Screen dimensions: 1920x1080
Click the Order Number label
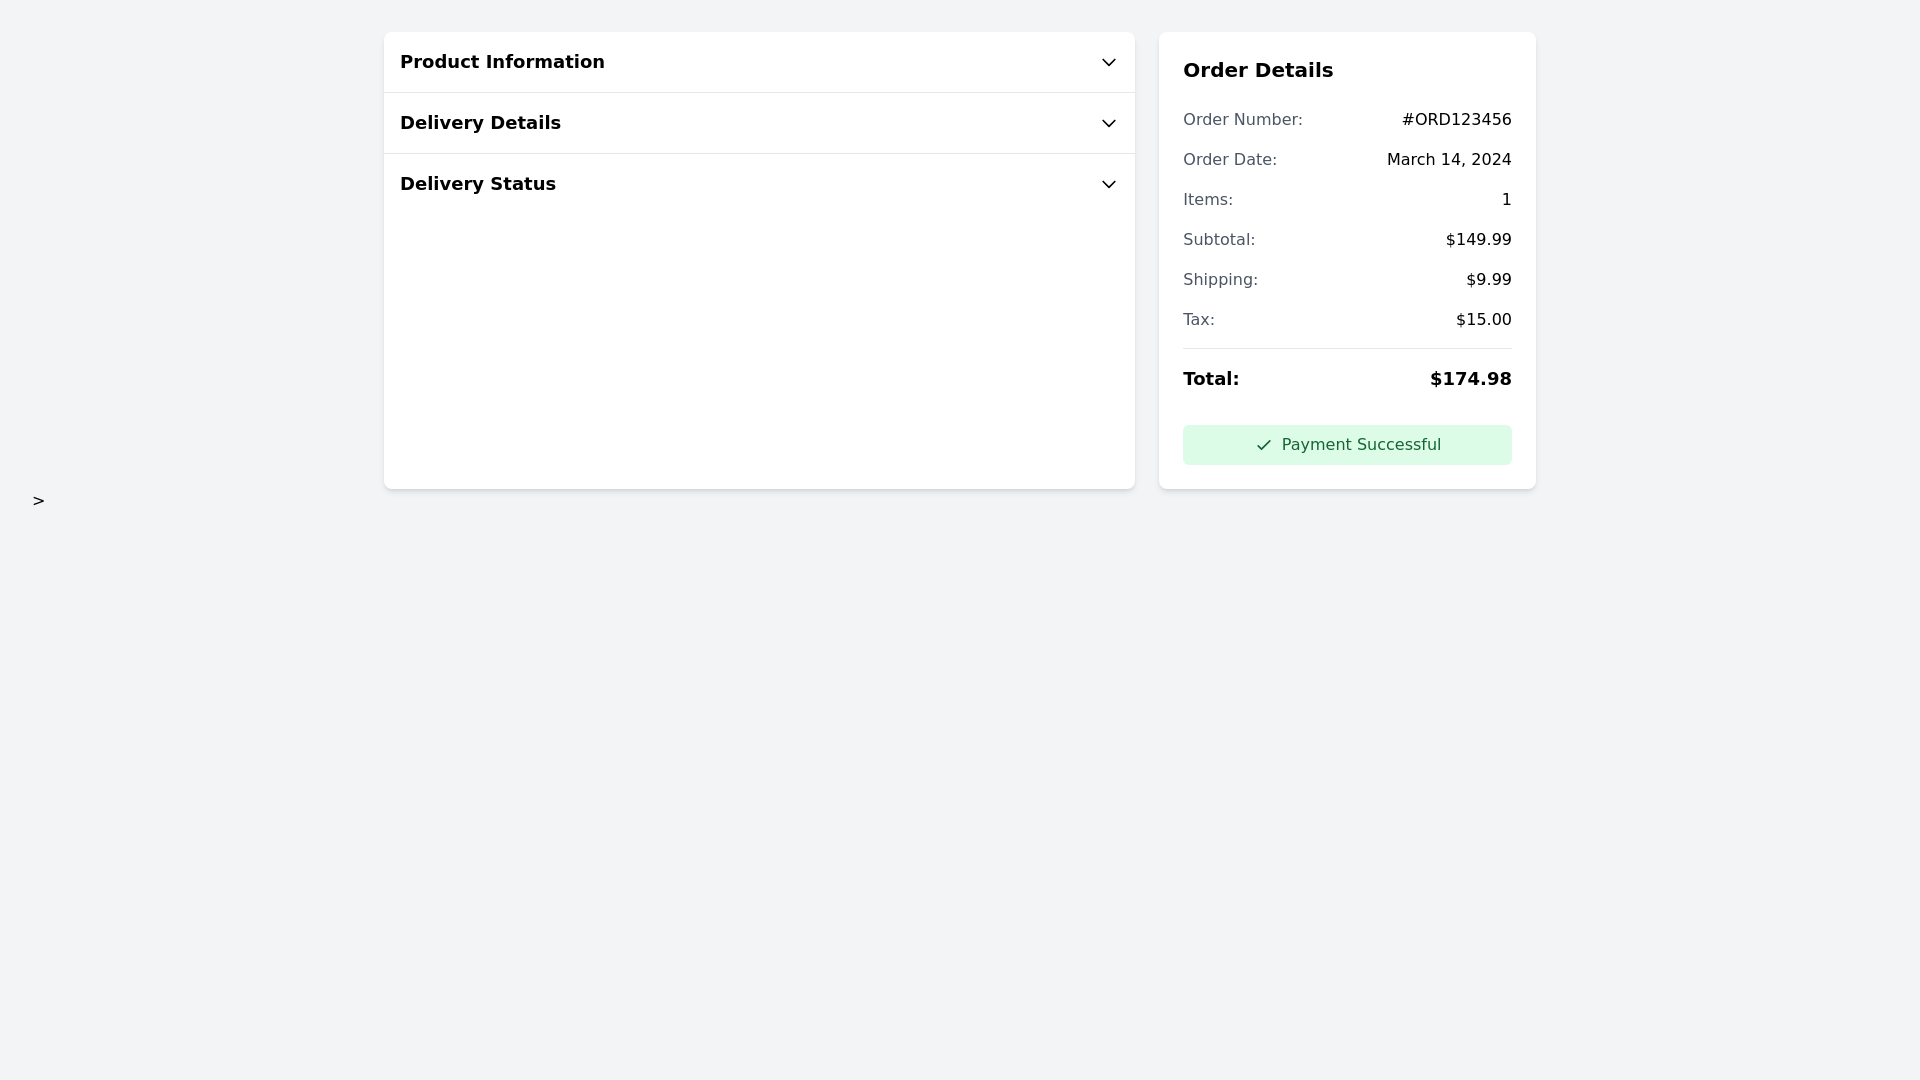(1242, 120)
